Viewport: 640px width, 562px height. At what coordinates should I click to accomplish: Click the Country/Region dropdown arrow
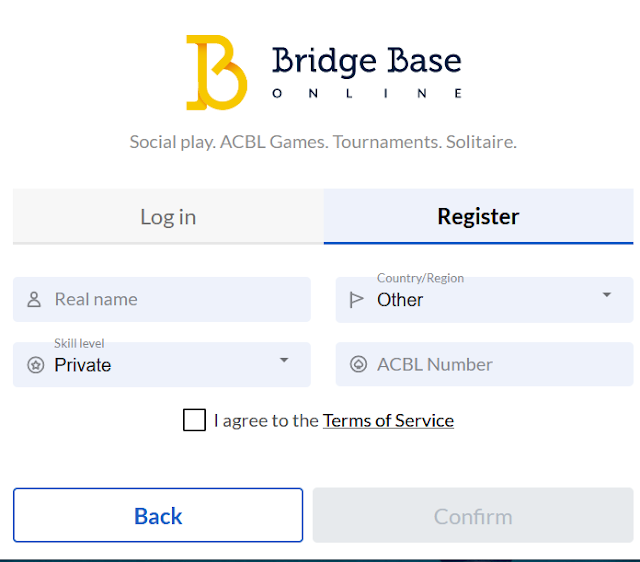pyautogui.click(x=607, y=295)
